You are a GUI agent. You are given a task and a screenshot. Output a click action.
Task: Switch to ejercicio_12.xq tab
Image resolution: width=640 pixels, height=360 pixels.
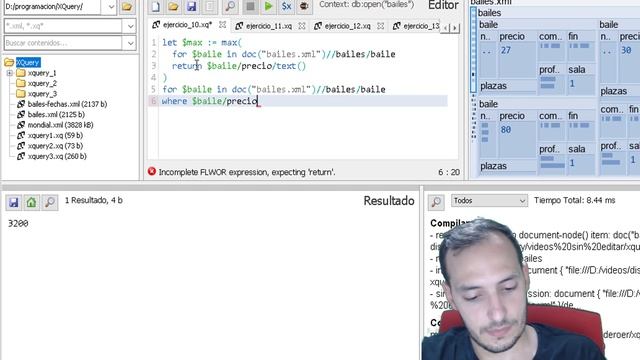(347, 26)
